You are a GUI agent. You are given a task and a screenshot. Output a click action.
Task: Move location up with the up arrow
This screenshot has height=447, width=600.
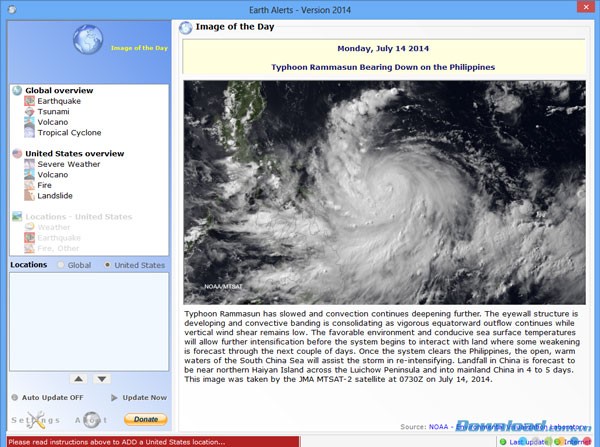[x=78, y=379]
